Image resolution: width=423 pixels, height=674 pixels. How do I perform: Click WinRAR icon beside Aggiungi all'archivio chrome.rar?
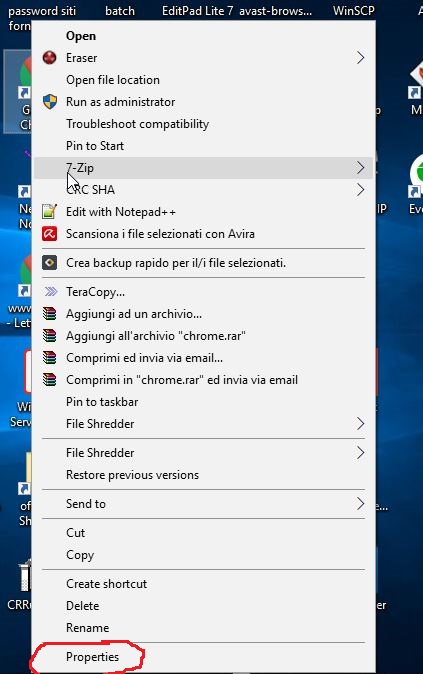pos(49,336)
